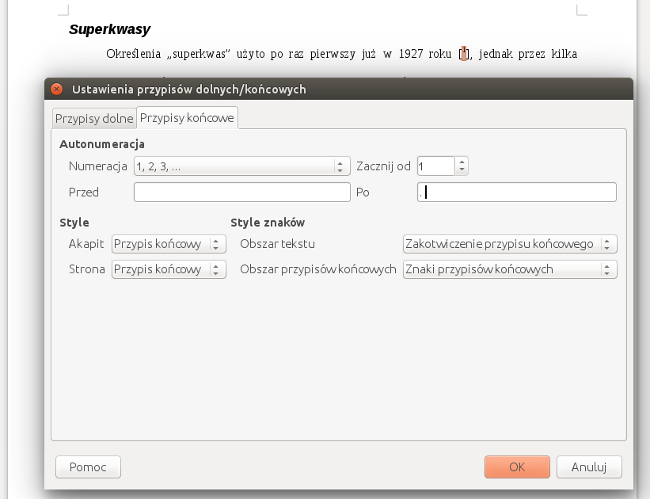Viewport: 650px width, 499px height.
Task: Focus the Przed text field
Action: [x=242, y=192]
